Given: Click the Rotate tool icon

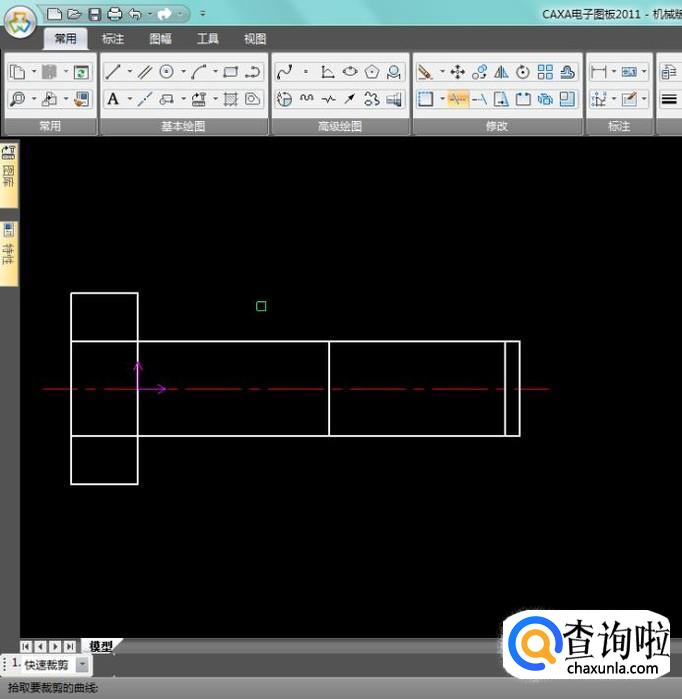Looking at the screenshot, I should (x=523, y=72).
